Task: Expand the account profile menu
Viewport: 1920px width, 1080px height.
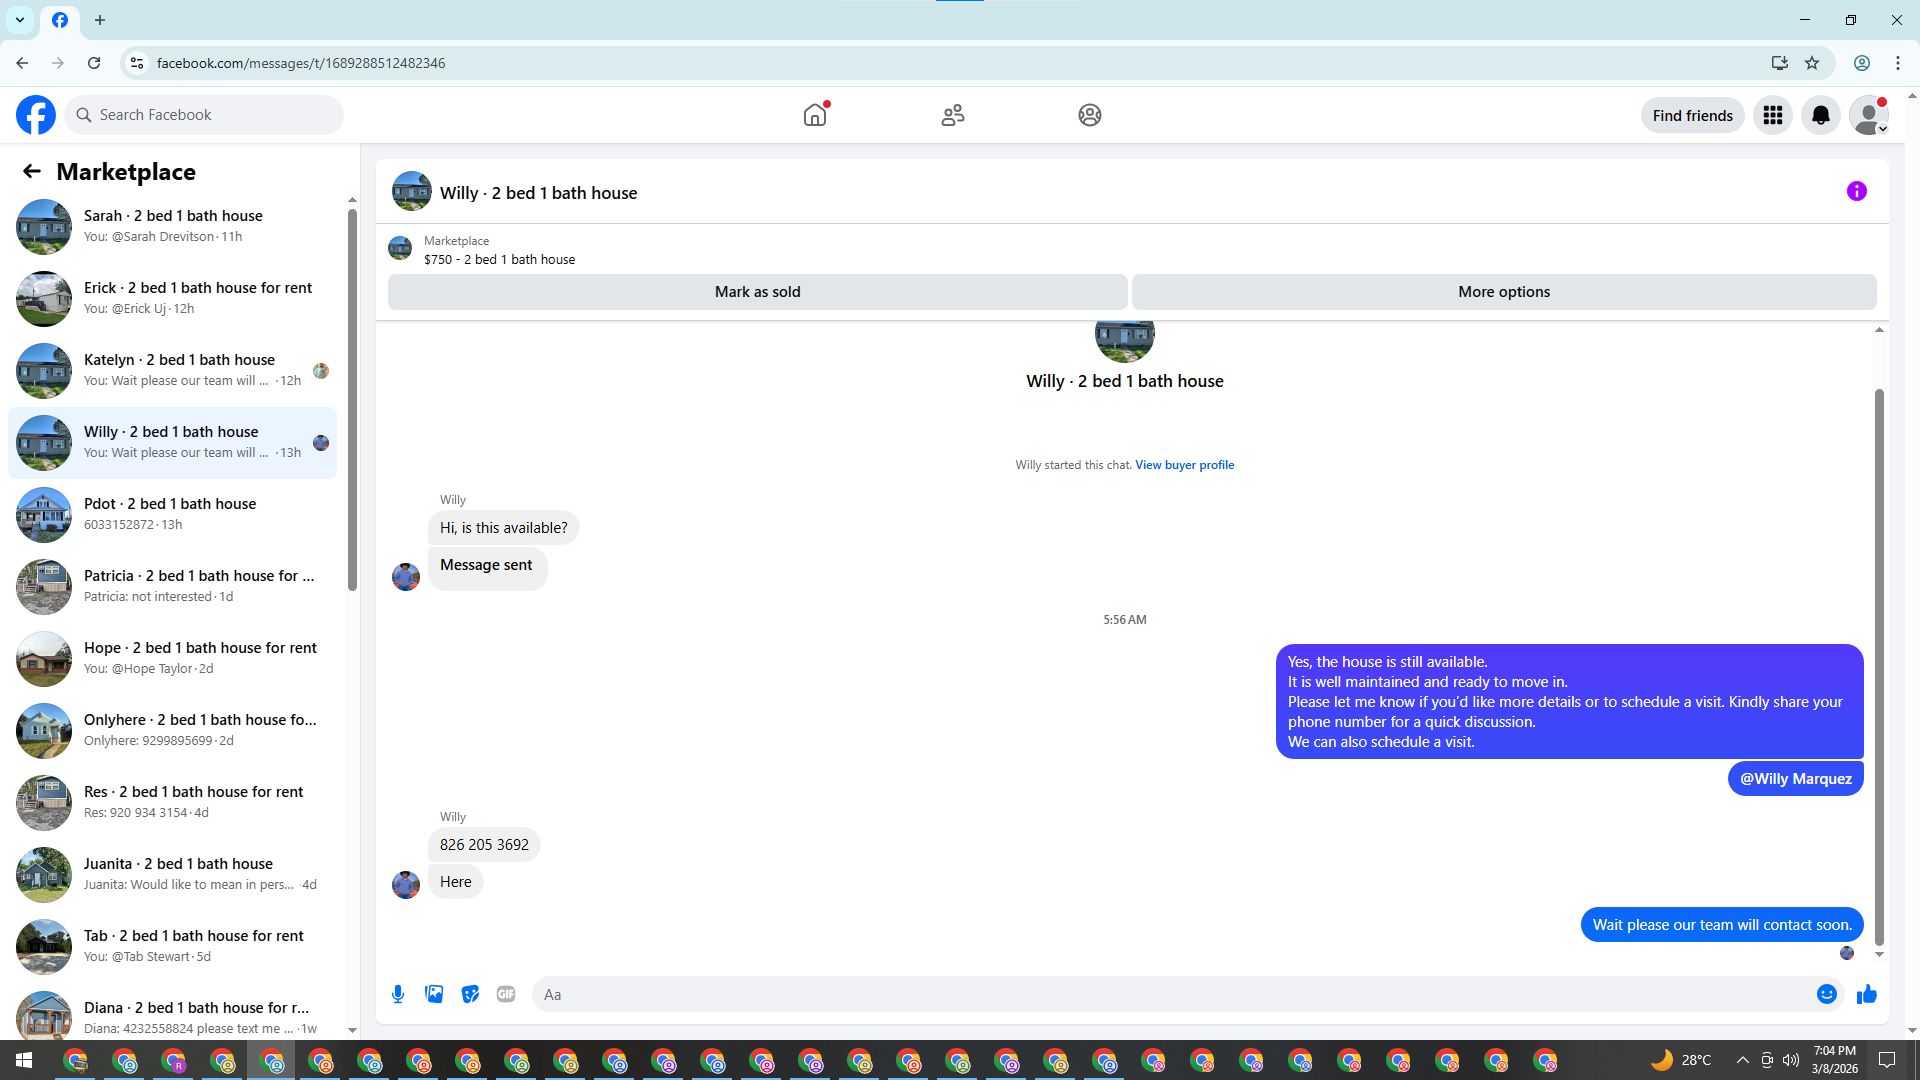Action: [x=1868, y=115]
